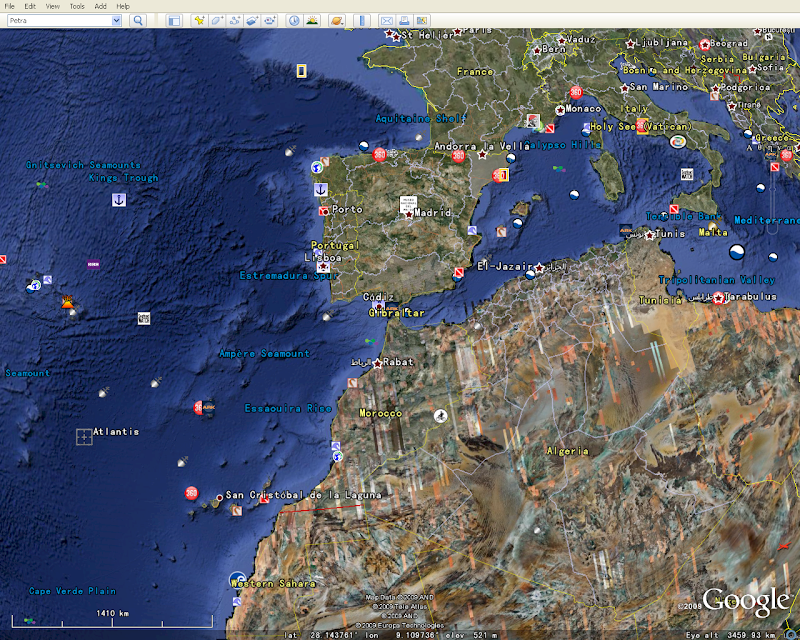Select the Add Polygon tool
Viewport: 800px width, 640px height.
click(x=217, y=20)
